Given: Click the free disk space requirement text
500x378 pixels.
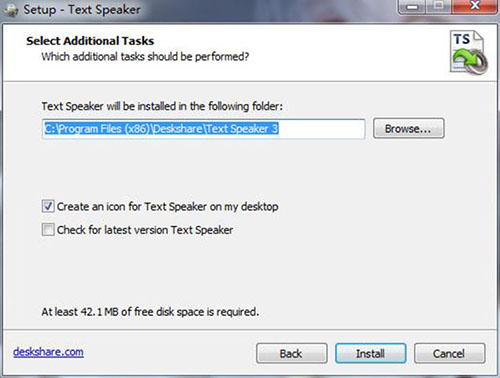Looking at the screenshot, I should click(x=150, y=312).
